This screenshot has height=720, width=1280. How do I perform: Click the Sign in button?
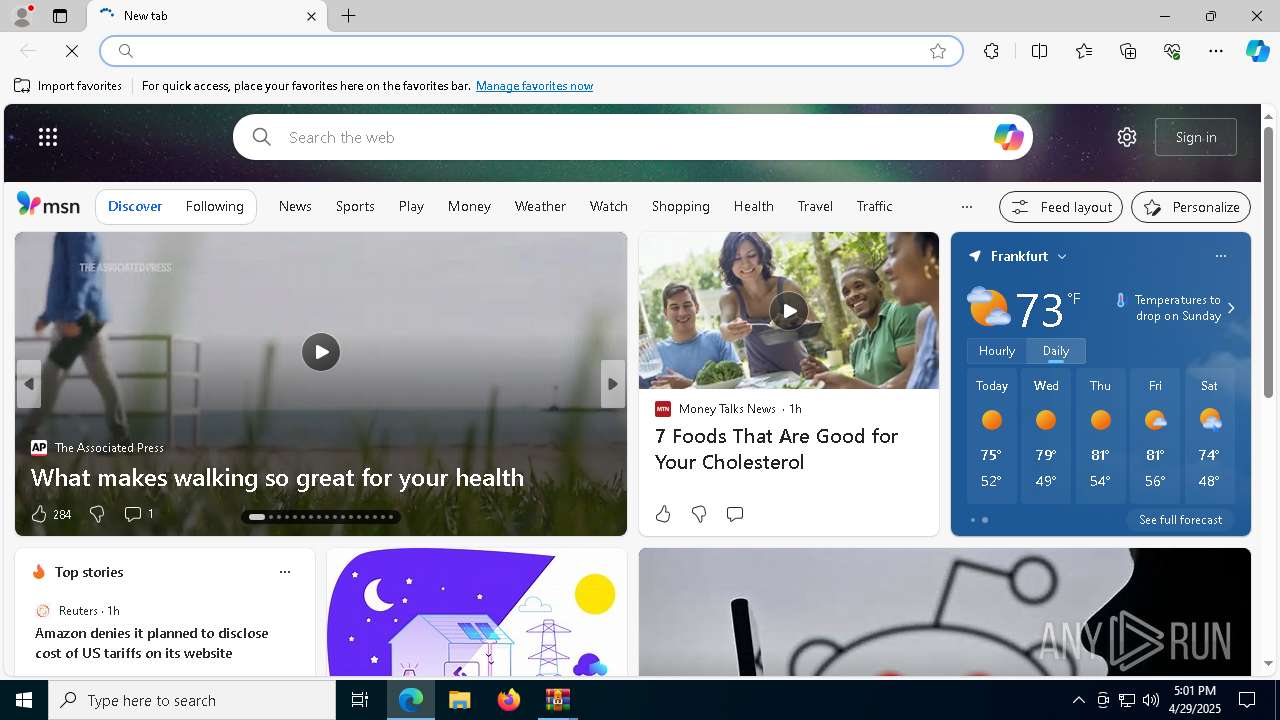click(1196, 137)
